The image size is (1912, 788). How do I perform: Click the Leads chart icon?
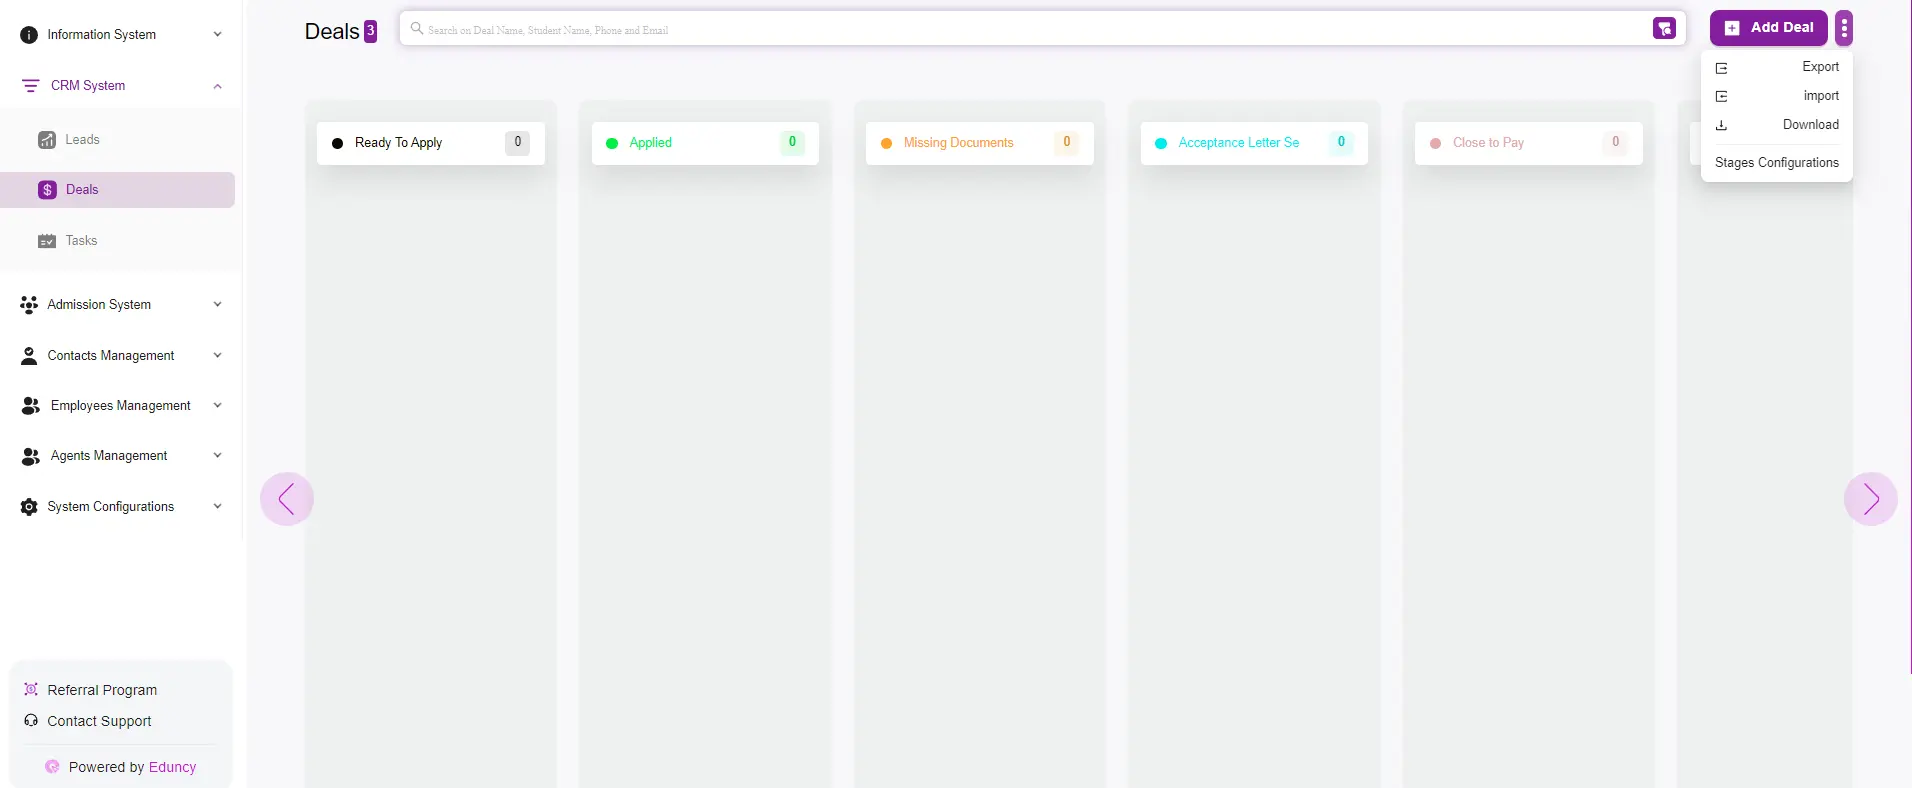pyautogui.click(x=47, y=140)
